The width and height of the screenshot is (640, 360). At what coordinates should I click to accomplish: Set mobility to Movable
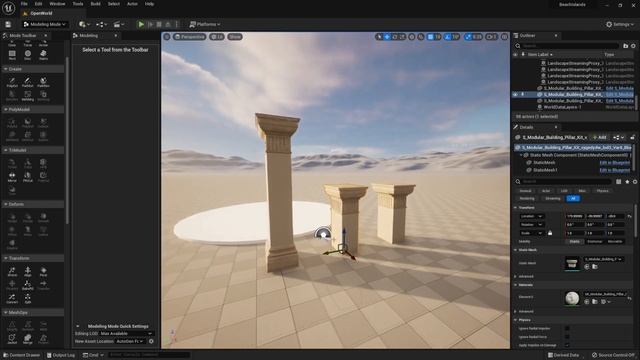tap(615, 241)
